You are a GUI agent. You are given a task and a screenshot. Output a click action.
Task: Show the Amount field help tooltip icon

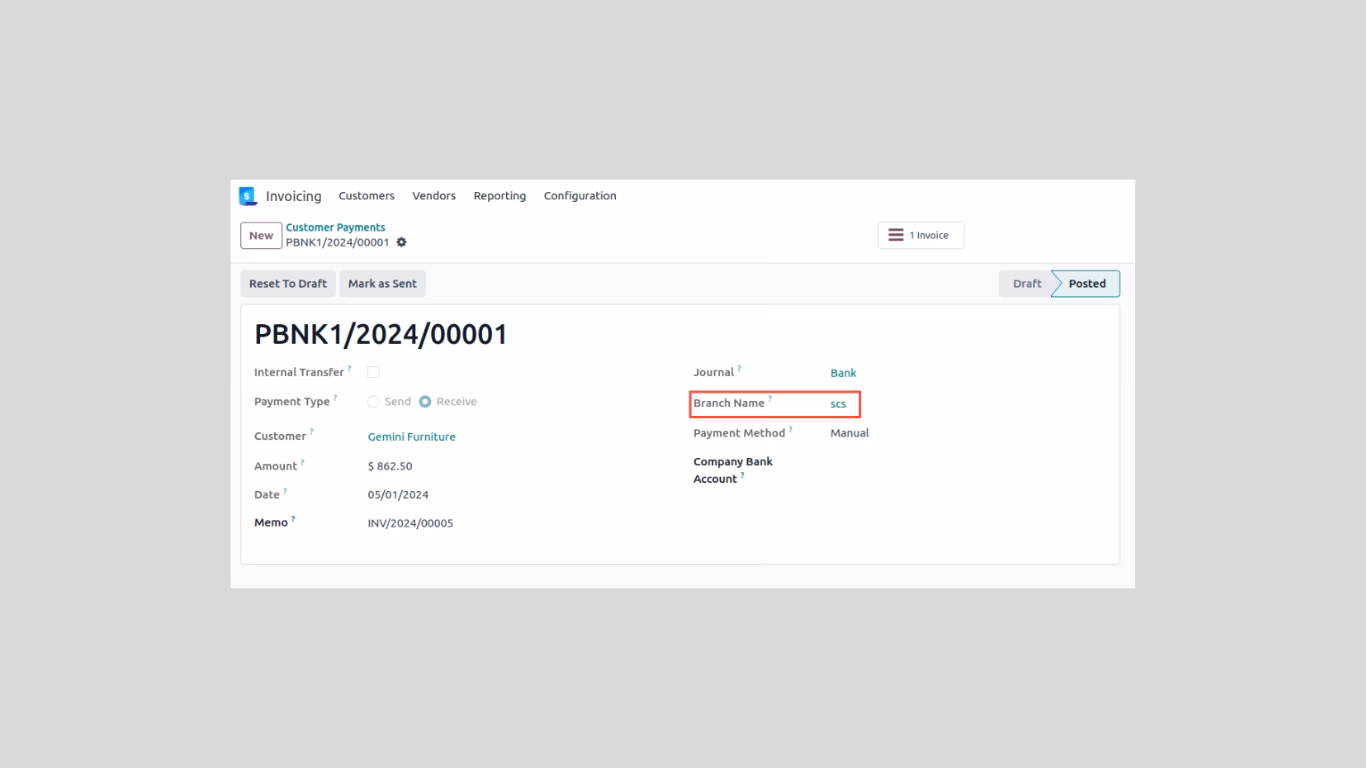(x=302, y=463)
